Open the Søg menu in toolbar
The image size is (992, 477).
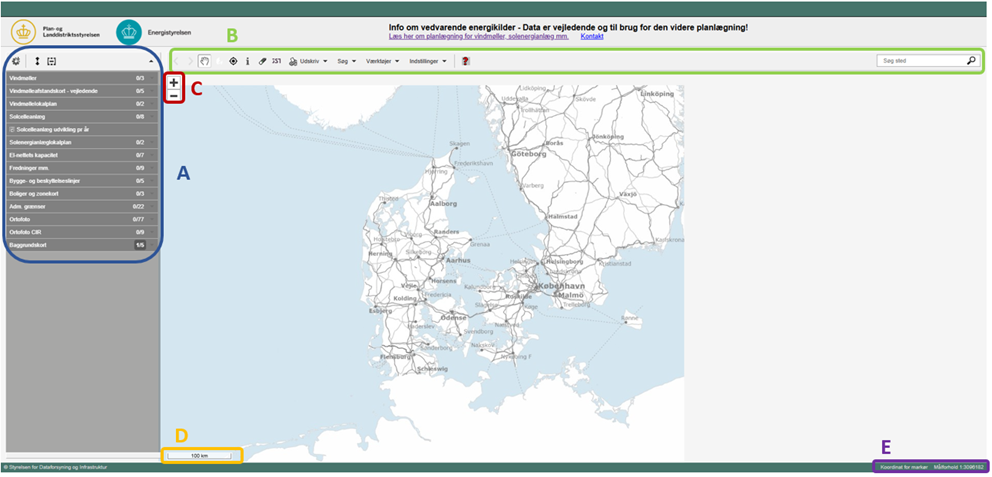click(x=346, y=61)
